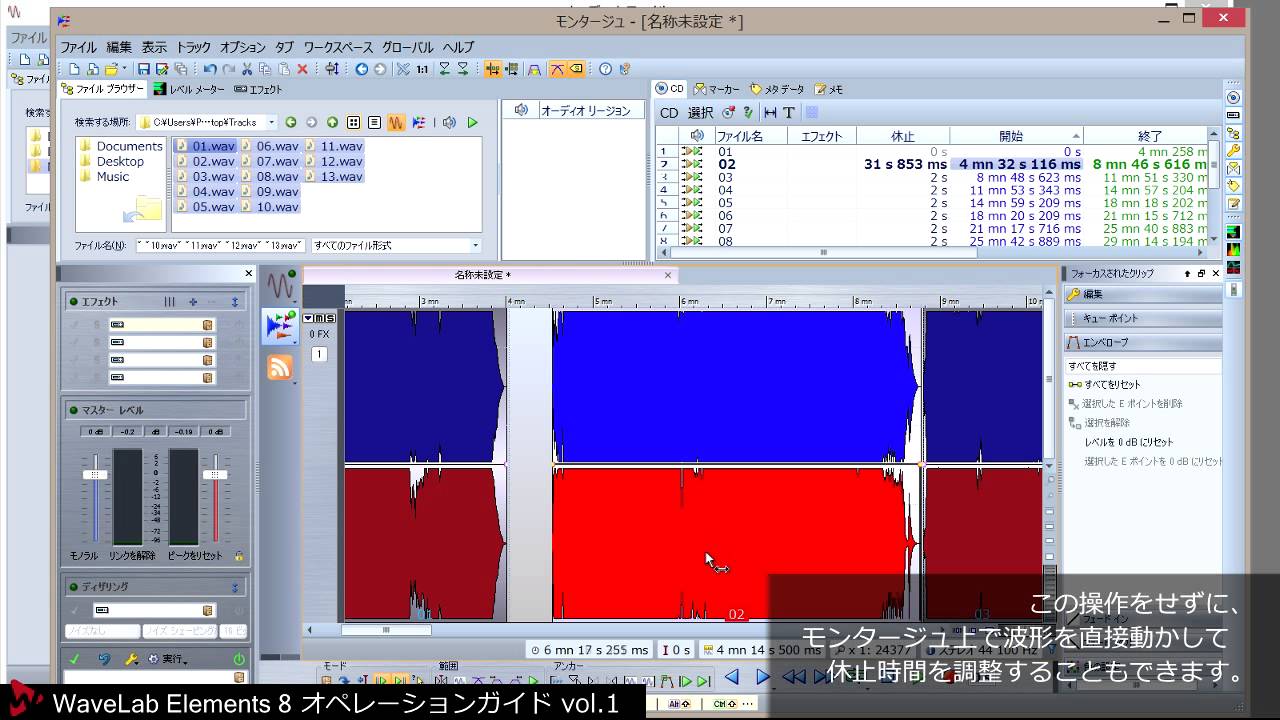The width and height of the screenshot is (1280, 720).
Task: Open the すべてのファイル形式 file type dropdown
Action: click(x=475, y=245)
